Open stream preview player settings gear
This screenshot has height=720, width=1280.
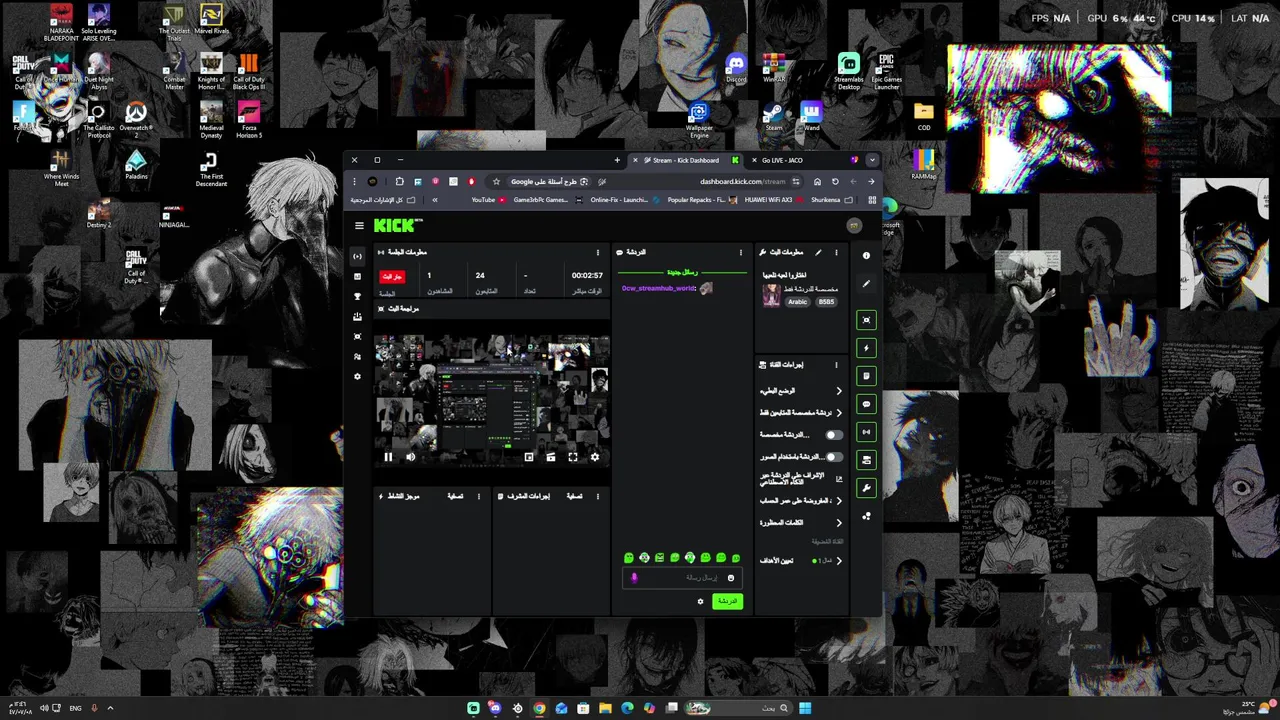point(595,457)
